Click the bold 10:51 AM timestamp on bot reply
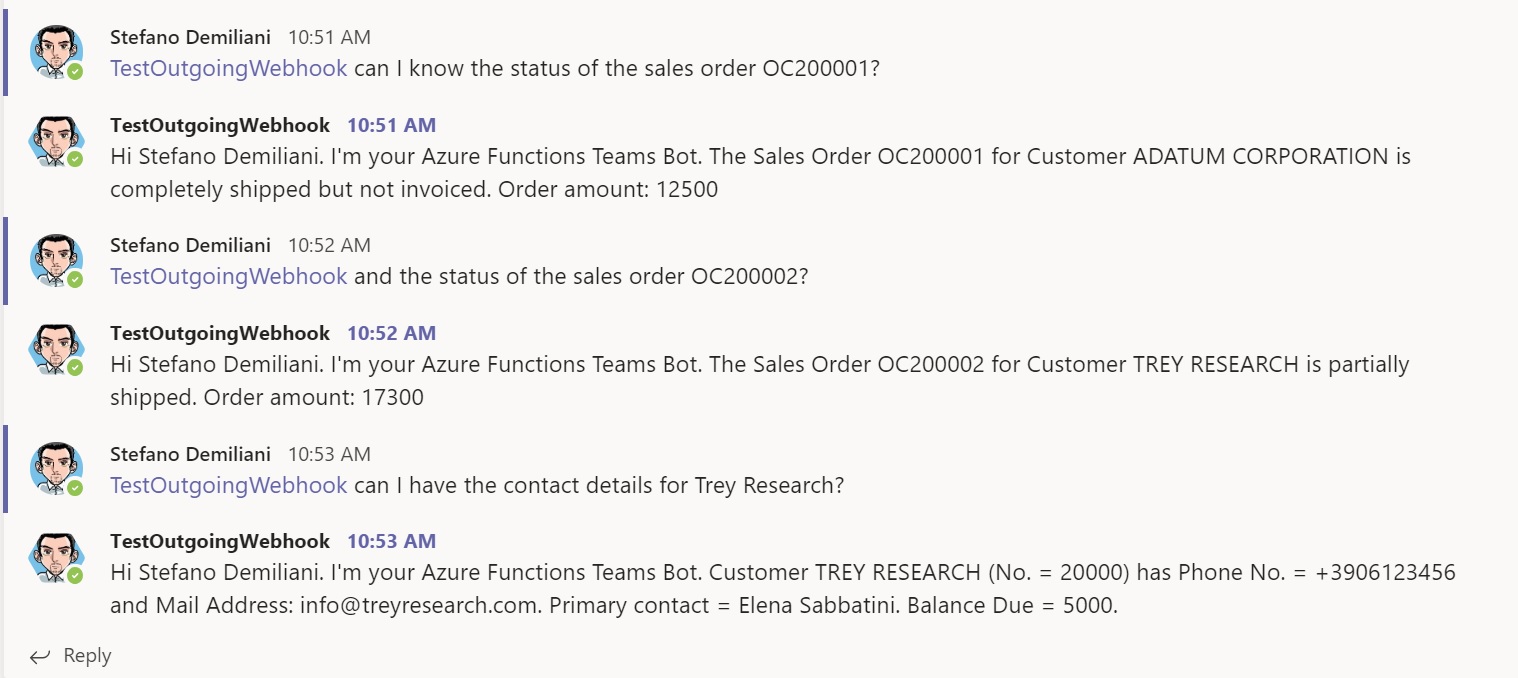The height and width of the screenshot is (678, 1518). tap(391, 125)
